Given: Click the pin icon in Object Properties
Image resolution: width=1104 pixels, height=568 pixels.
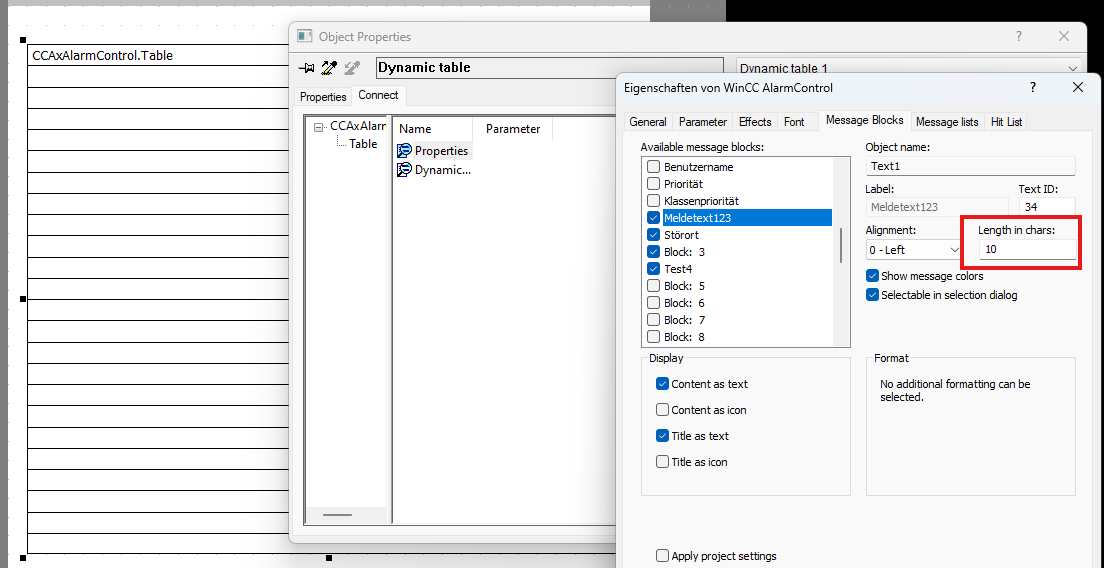Looking at the screenshot, I should point(307,68).
